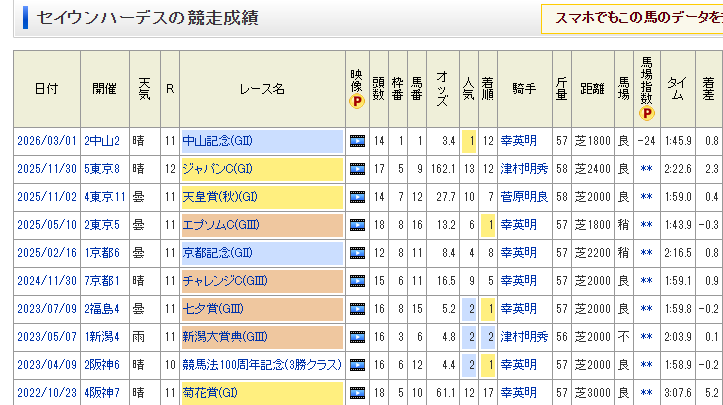Open video icon for 菊花賞(GI) row
The width and height of the screenshot is (723, 405).
pos(357,394)
